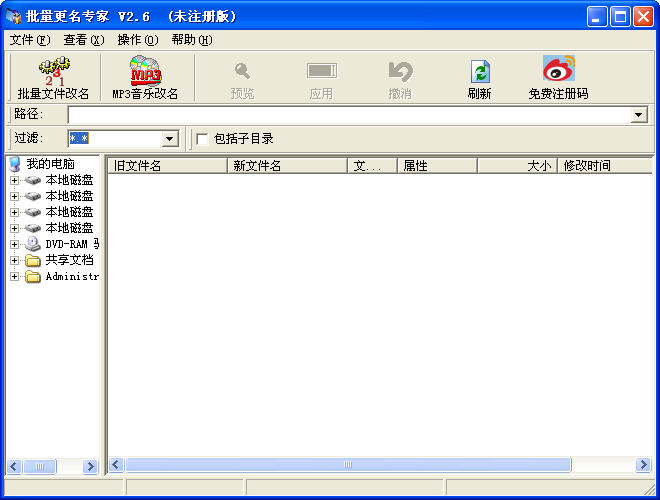The image size is (660, 500).
Task: Click the 文... column header
Action: coord(373,166)
